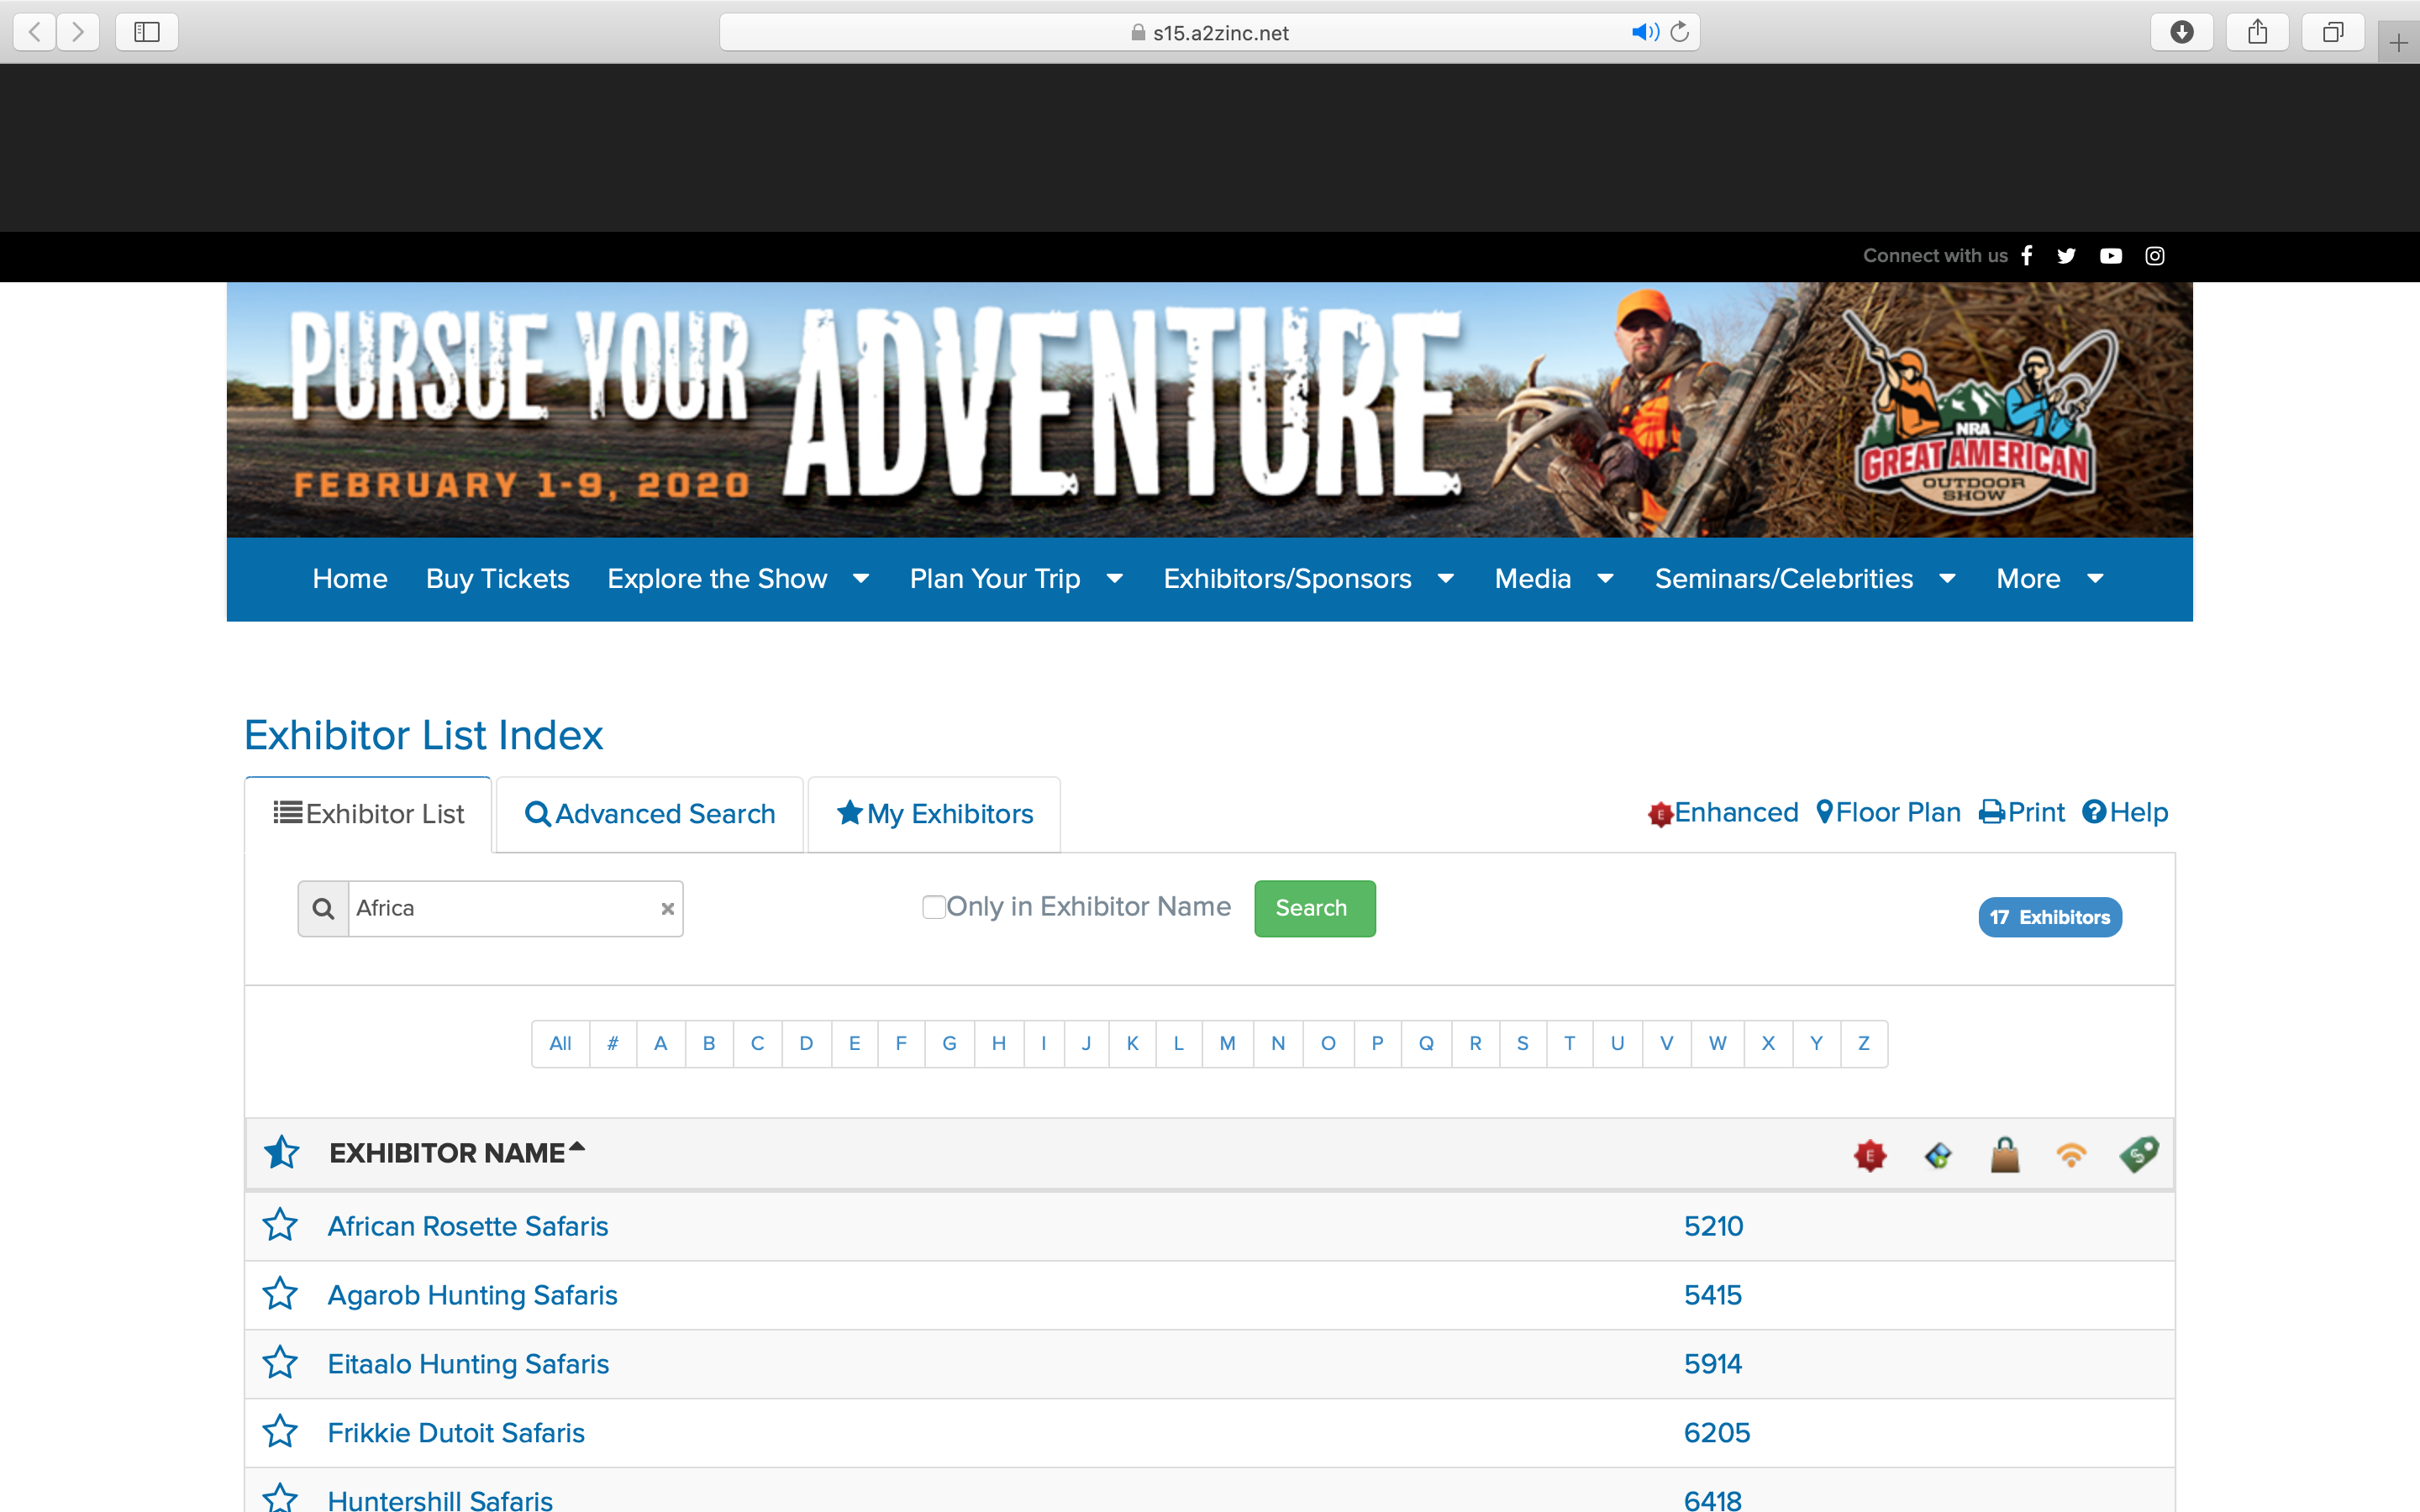Viewport: 2420px width, 1512px height.
Task: Open the Facebook page icon
Action: pos(2026,256)
